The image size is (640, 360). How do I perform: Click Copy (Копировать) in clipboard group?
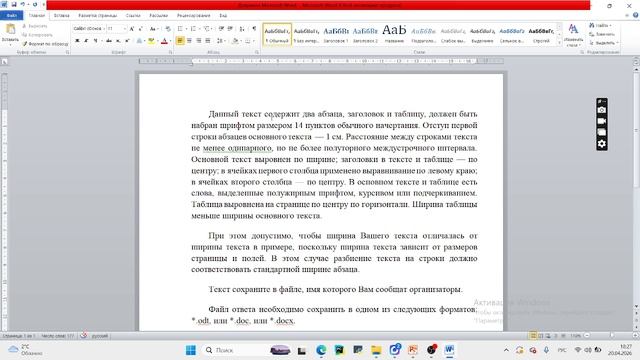(x=37, y=35)
